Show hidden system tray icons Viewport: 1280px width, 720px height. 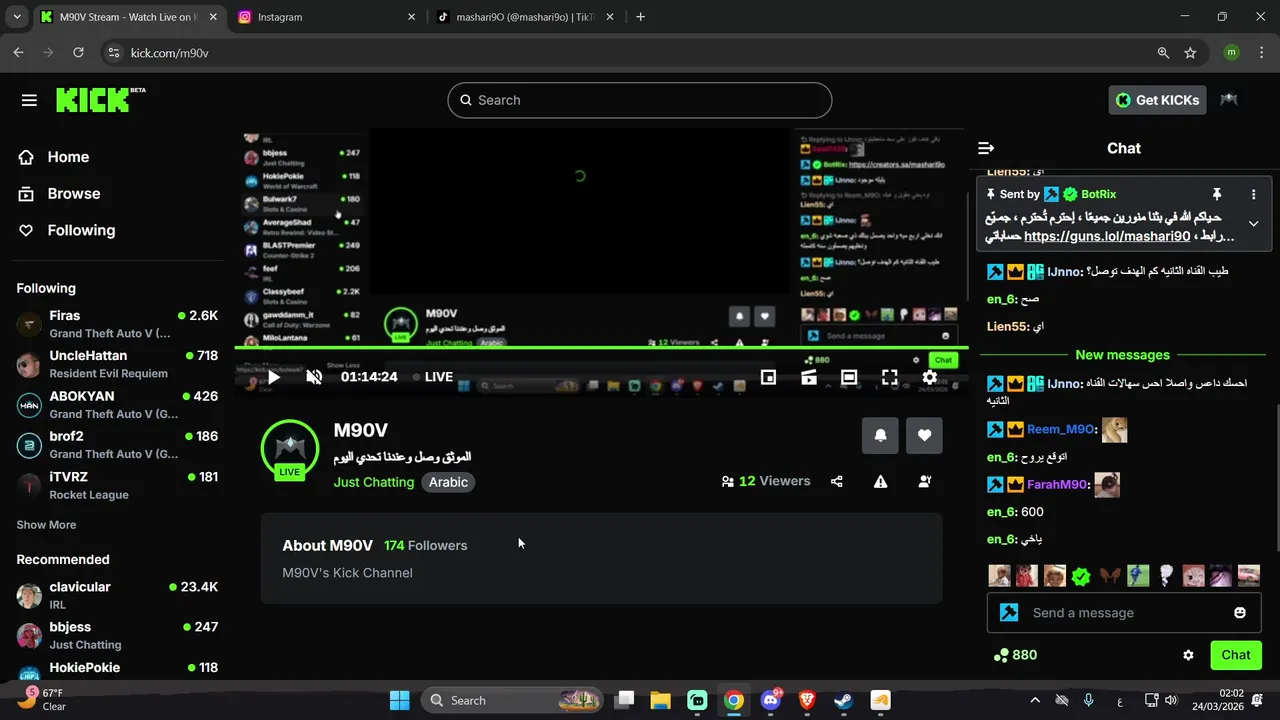[1035, 700]
